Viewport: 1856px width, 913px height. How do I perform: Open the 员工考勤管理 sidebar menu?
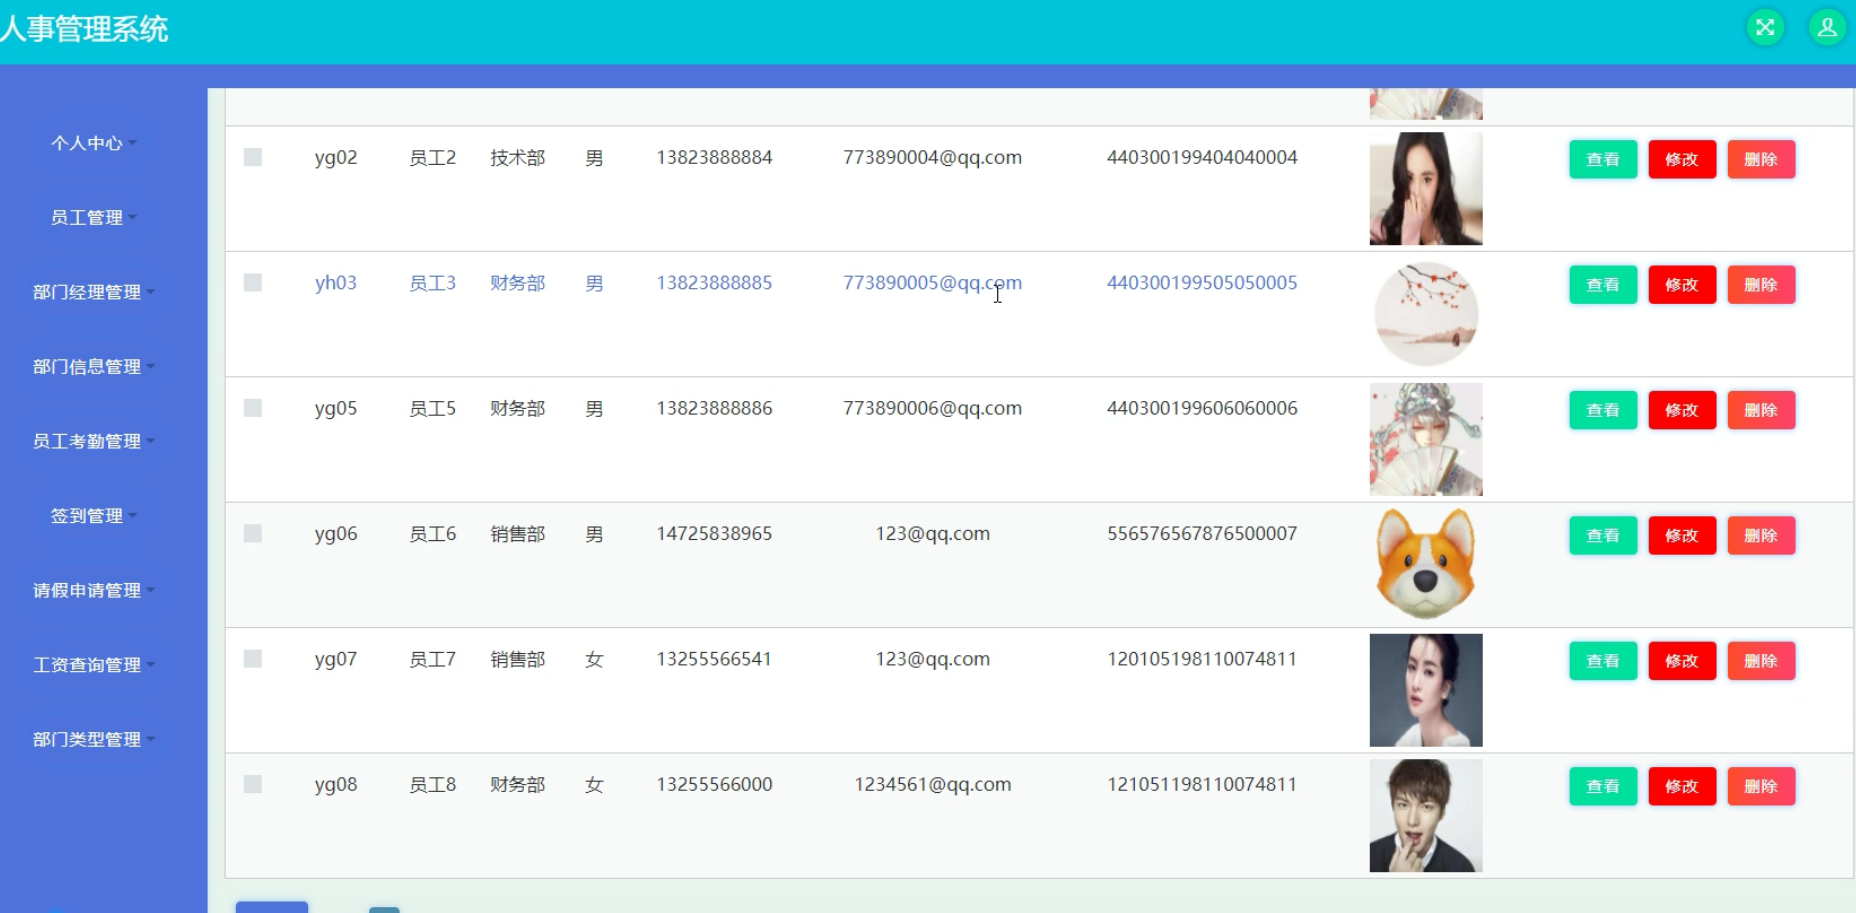point(93,441)
